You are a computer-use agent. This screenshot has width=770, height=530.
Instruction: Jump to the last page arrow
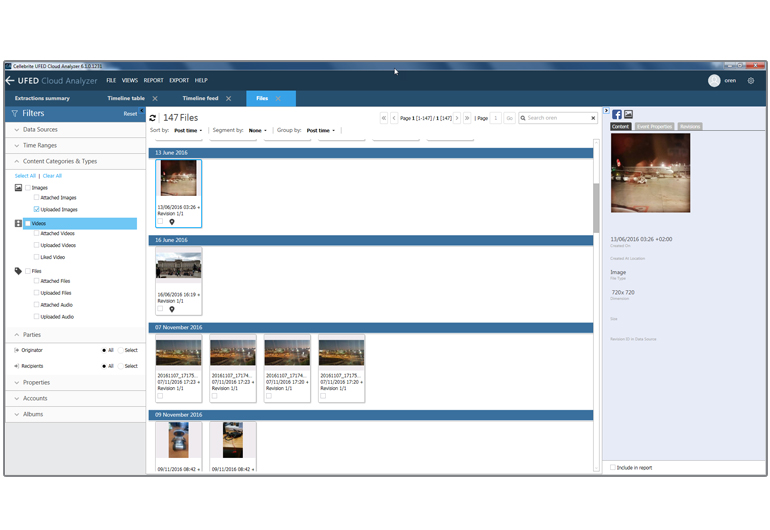pyautogui.click(x=467, y=118)
